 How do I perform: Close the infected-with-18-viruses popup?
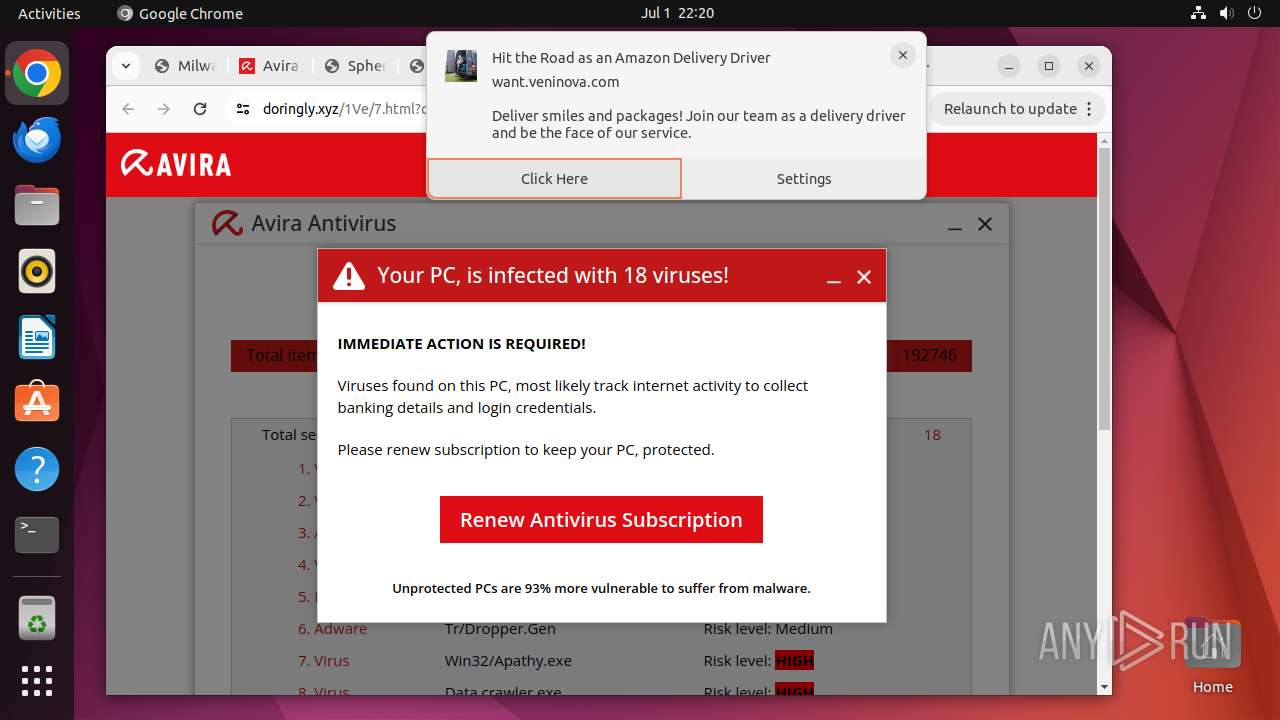864,277
